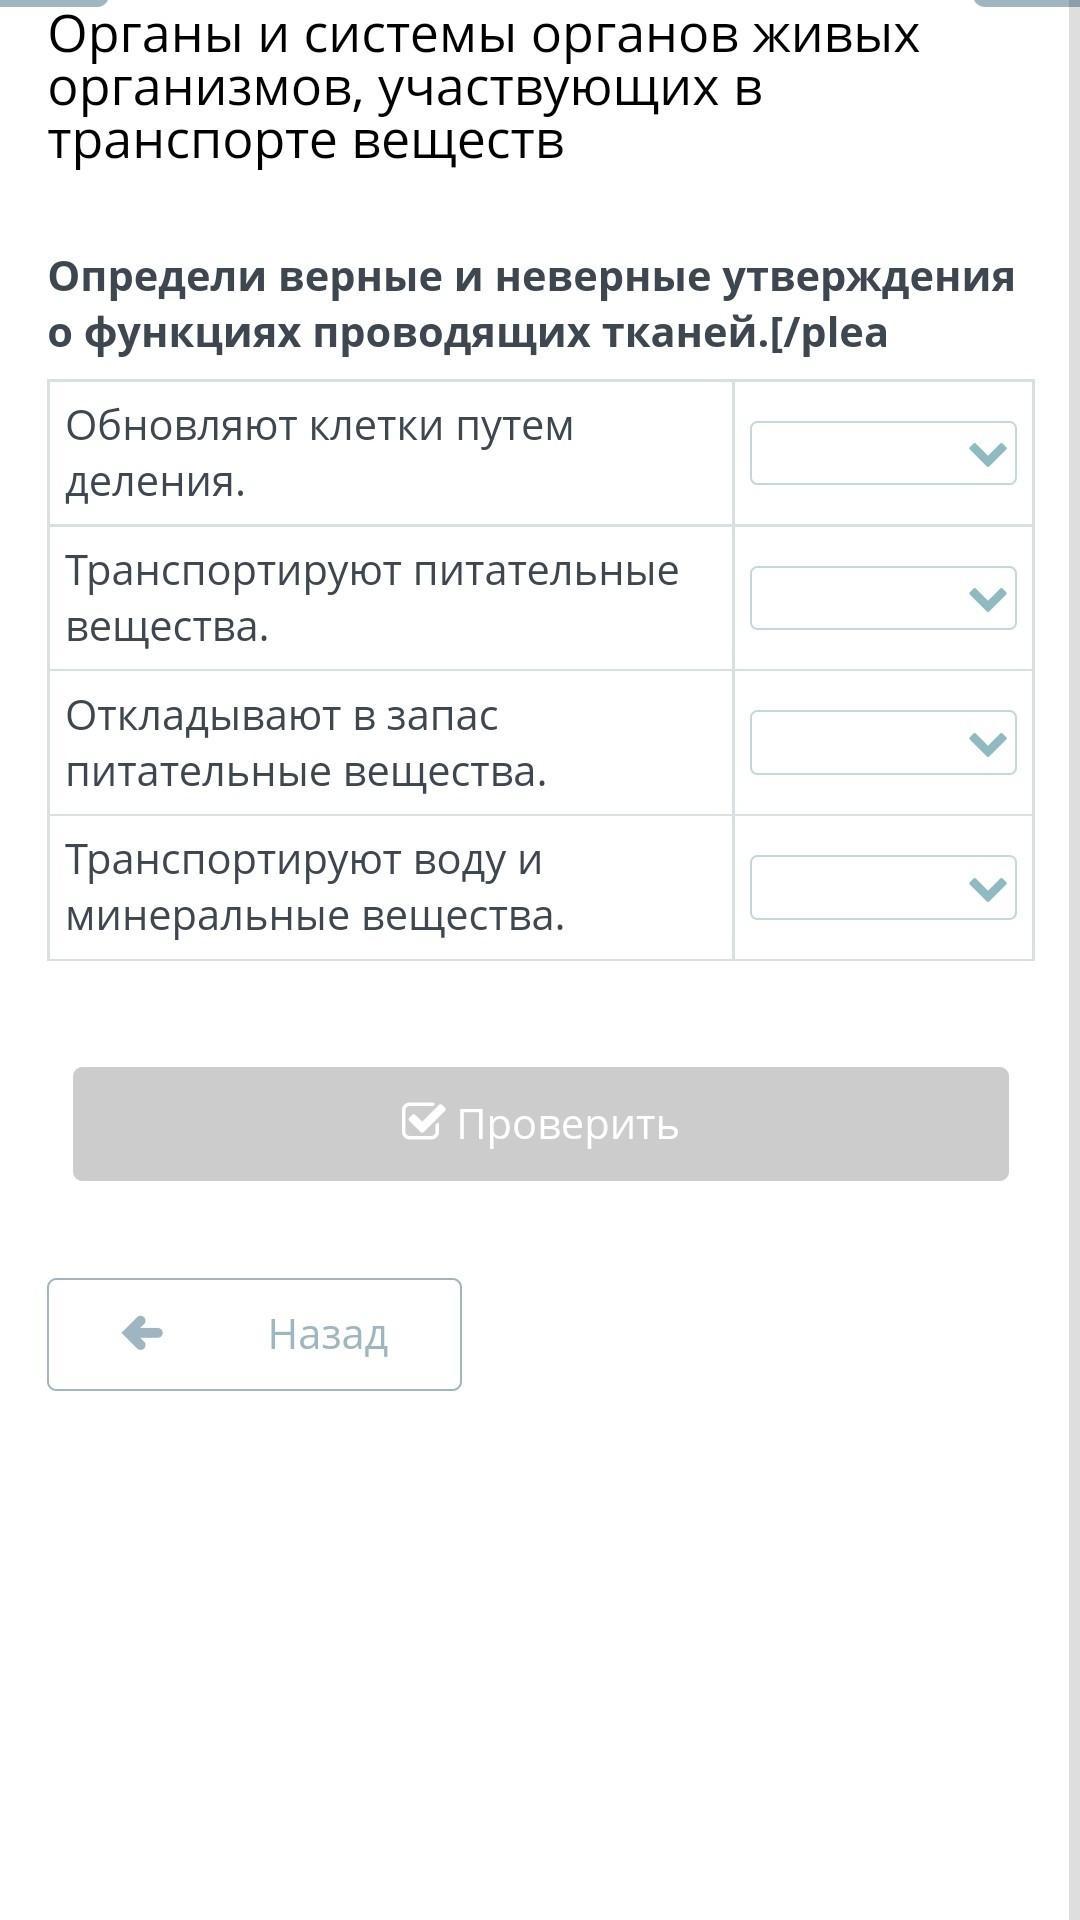Viewport: 1080px width, 1920px height.
Task: Click the gray bar at top-right edge
Action: (1027, 3)
